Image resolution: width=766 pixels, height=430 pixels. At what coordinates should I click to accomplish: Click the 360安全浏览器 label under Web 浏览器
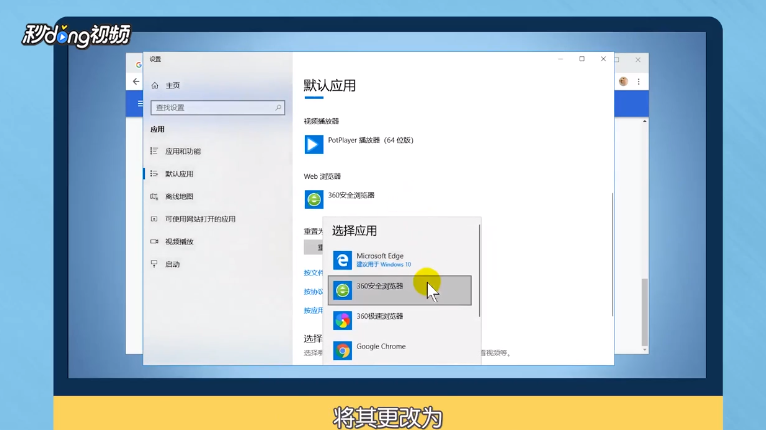(351, 195)
